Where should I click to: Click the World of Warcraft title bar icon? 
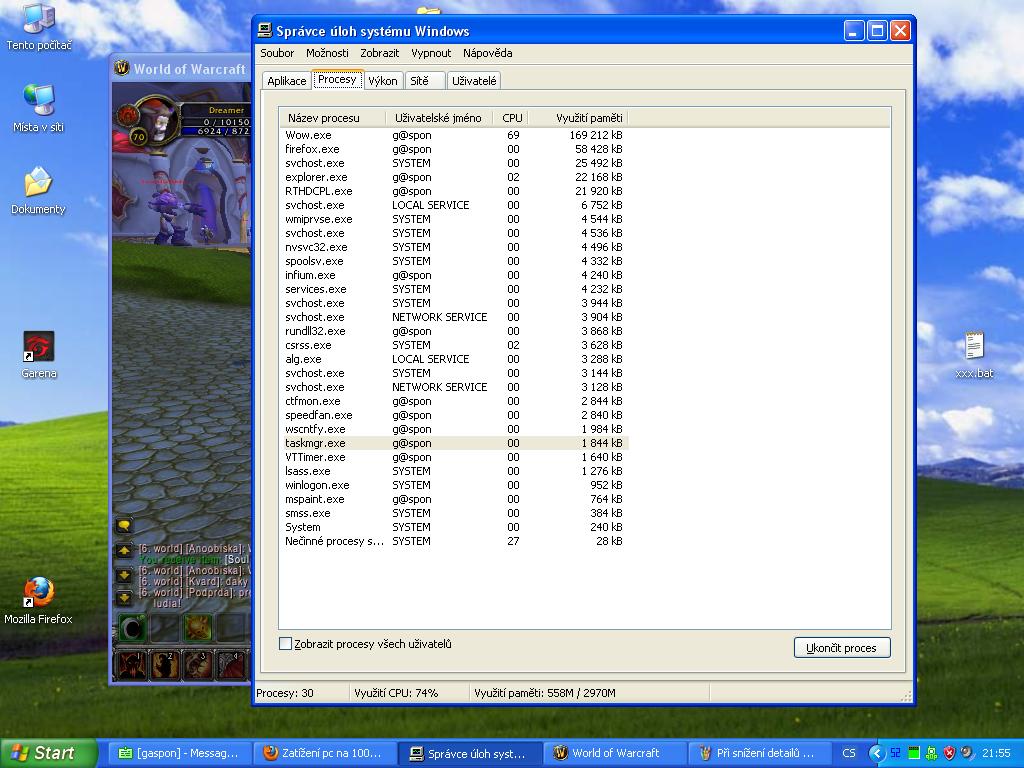[x=121, y=68]
